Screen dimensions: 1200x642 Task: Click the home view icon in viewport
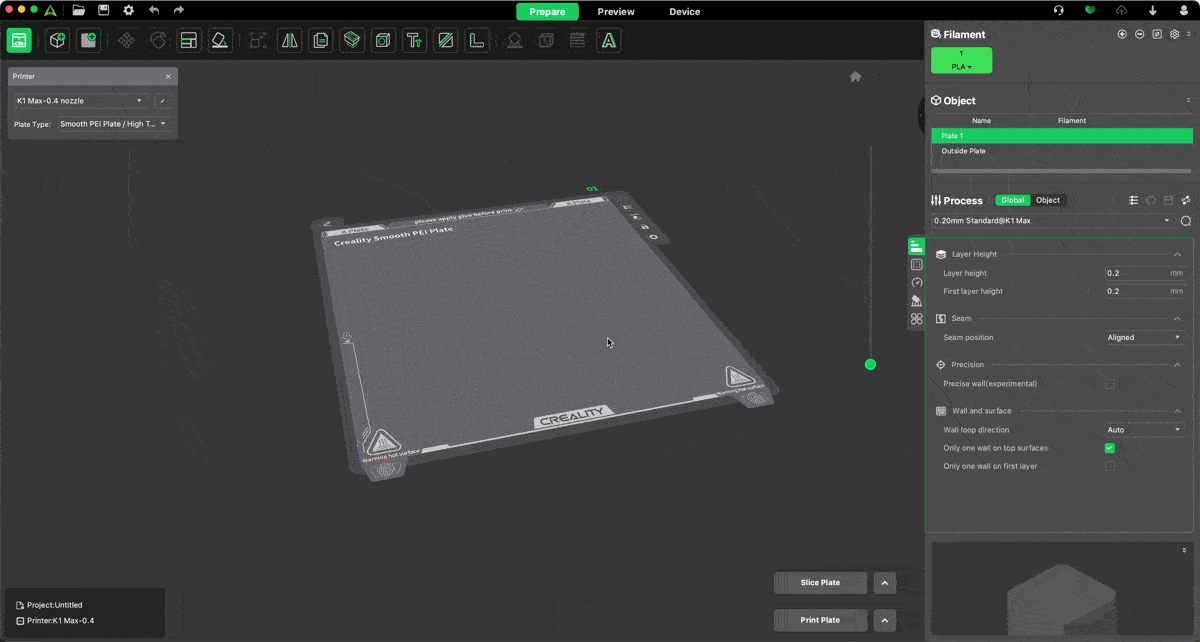pos(855,77)
